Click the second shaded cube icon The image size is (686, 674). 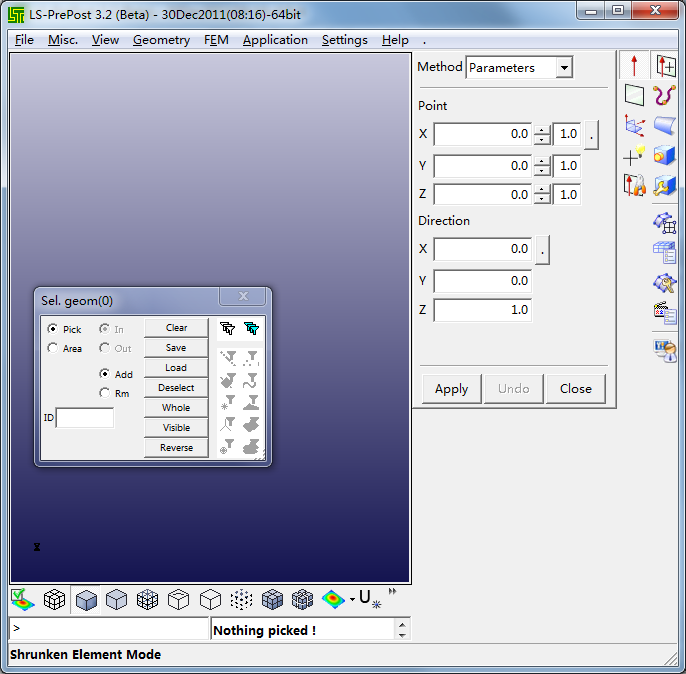[x=116, y=599]
